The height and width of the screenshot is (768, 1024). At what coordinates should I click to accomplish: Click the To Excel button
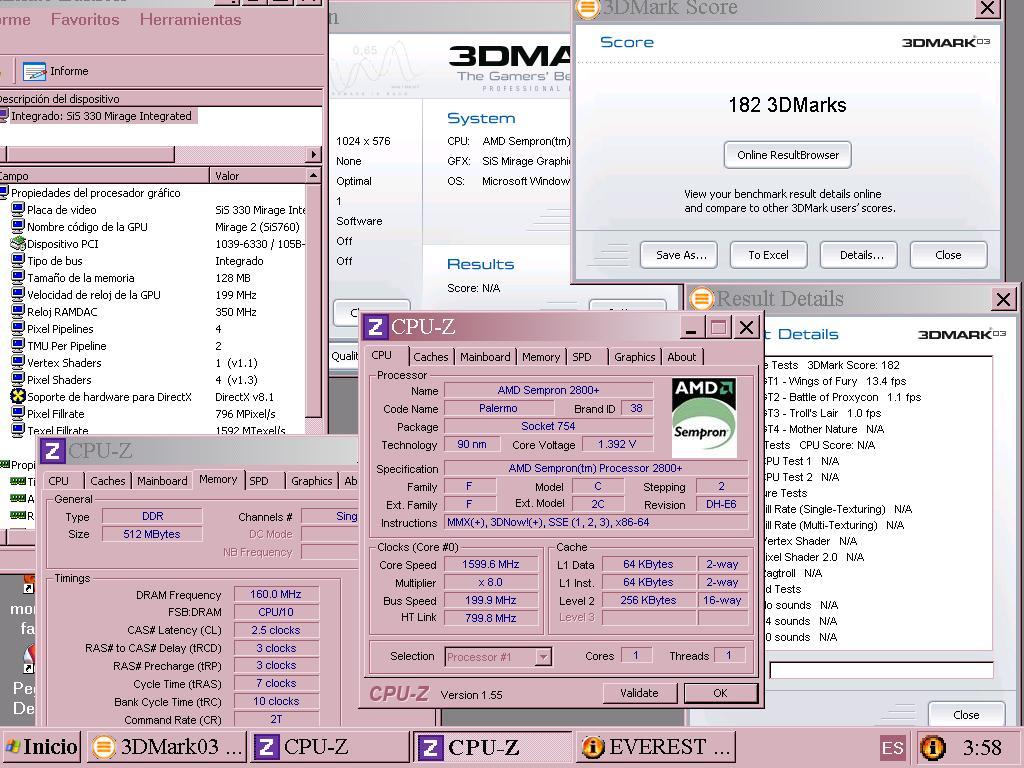pyautogui.click(x=769, y=255)
